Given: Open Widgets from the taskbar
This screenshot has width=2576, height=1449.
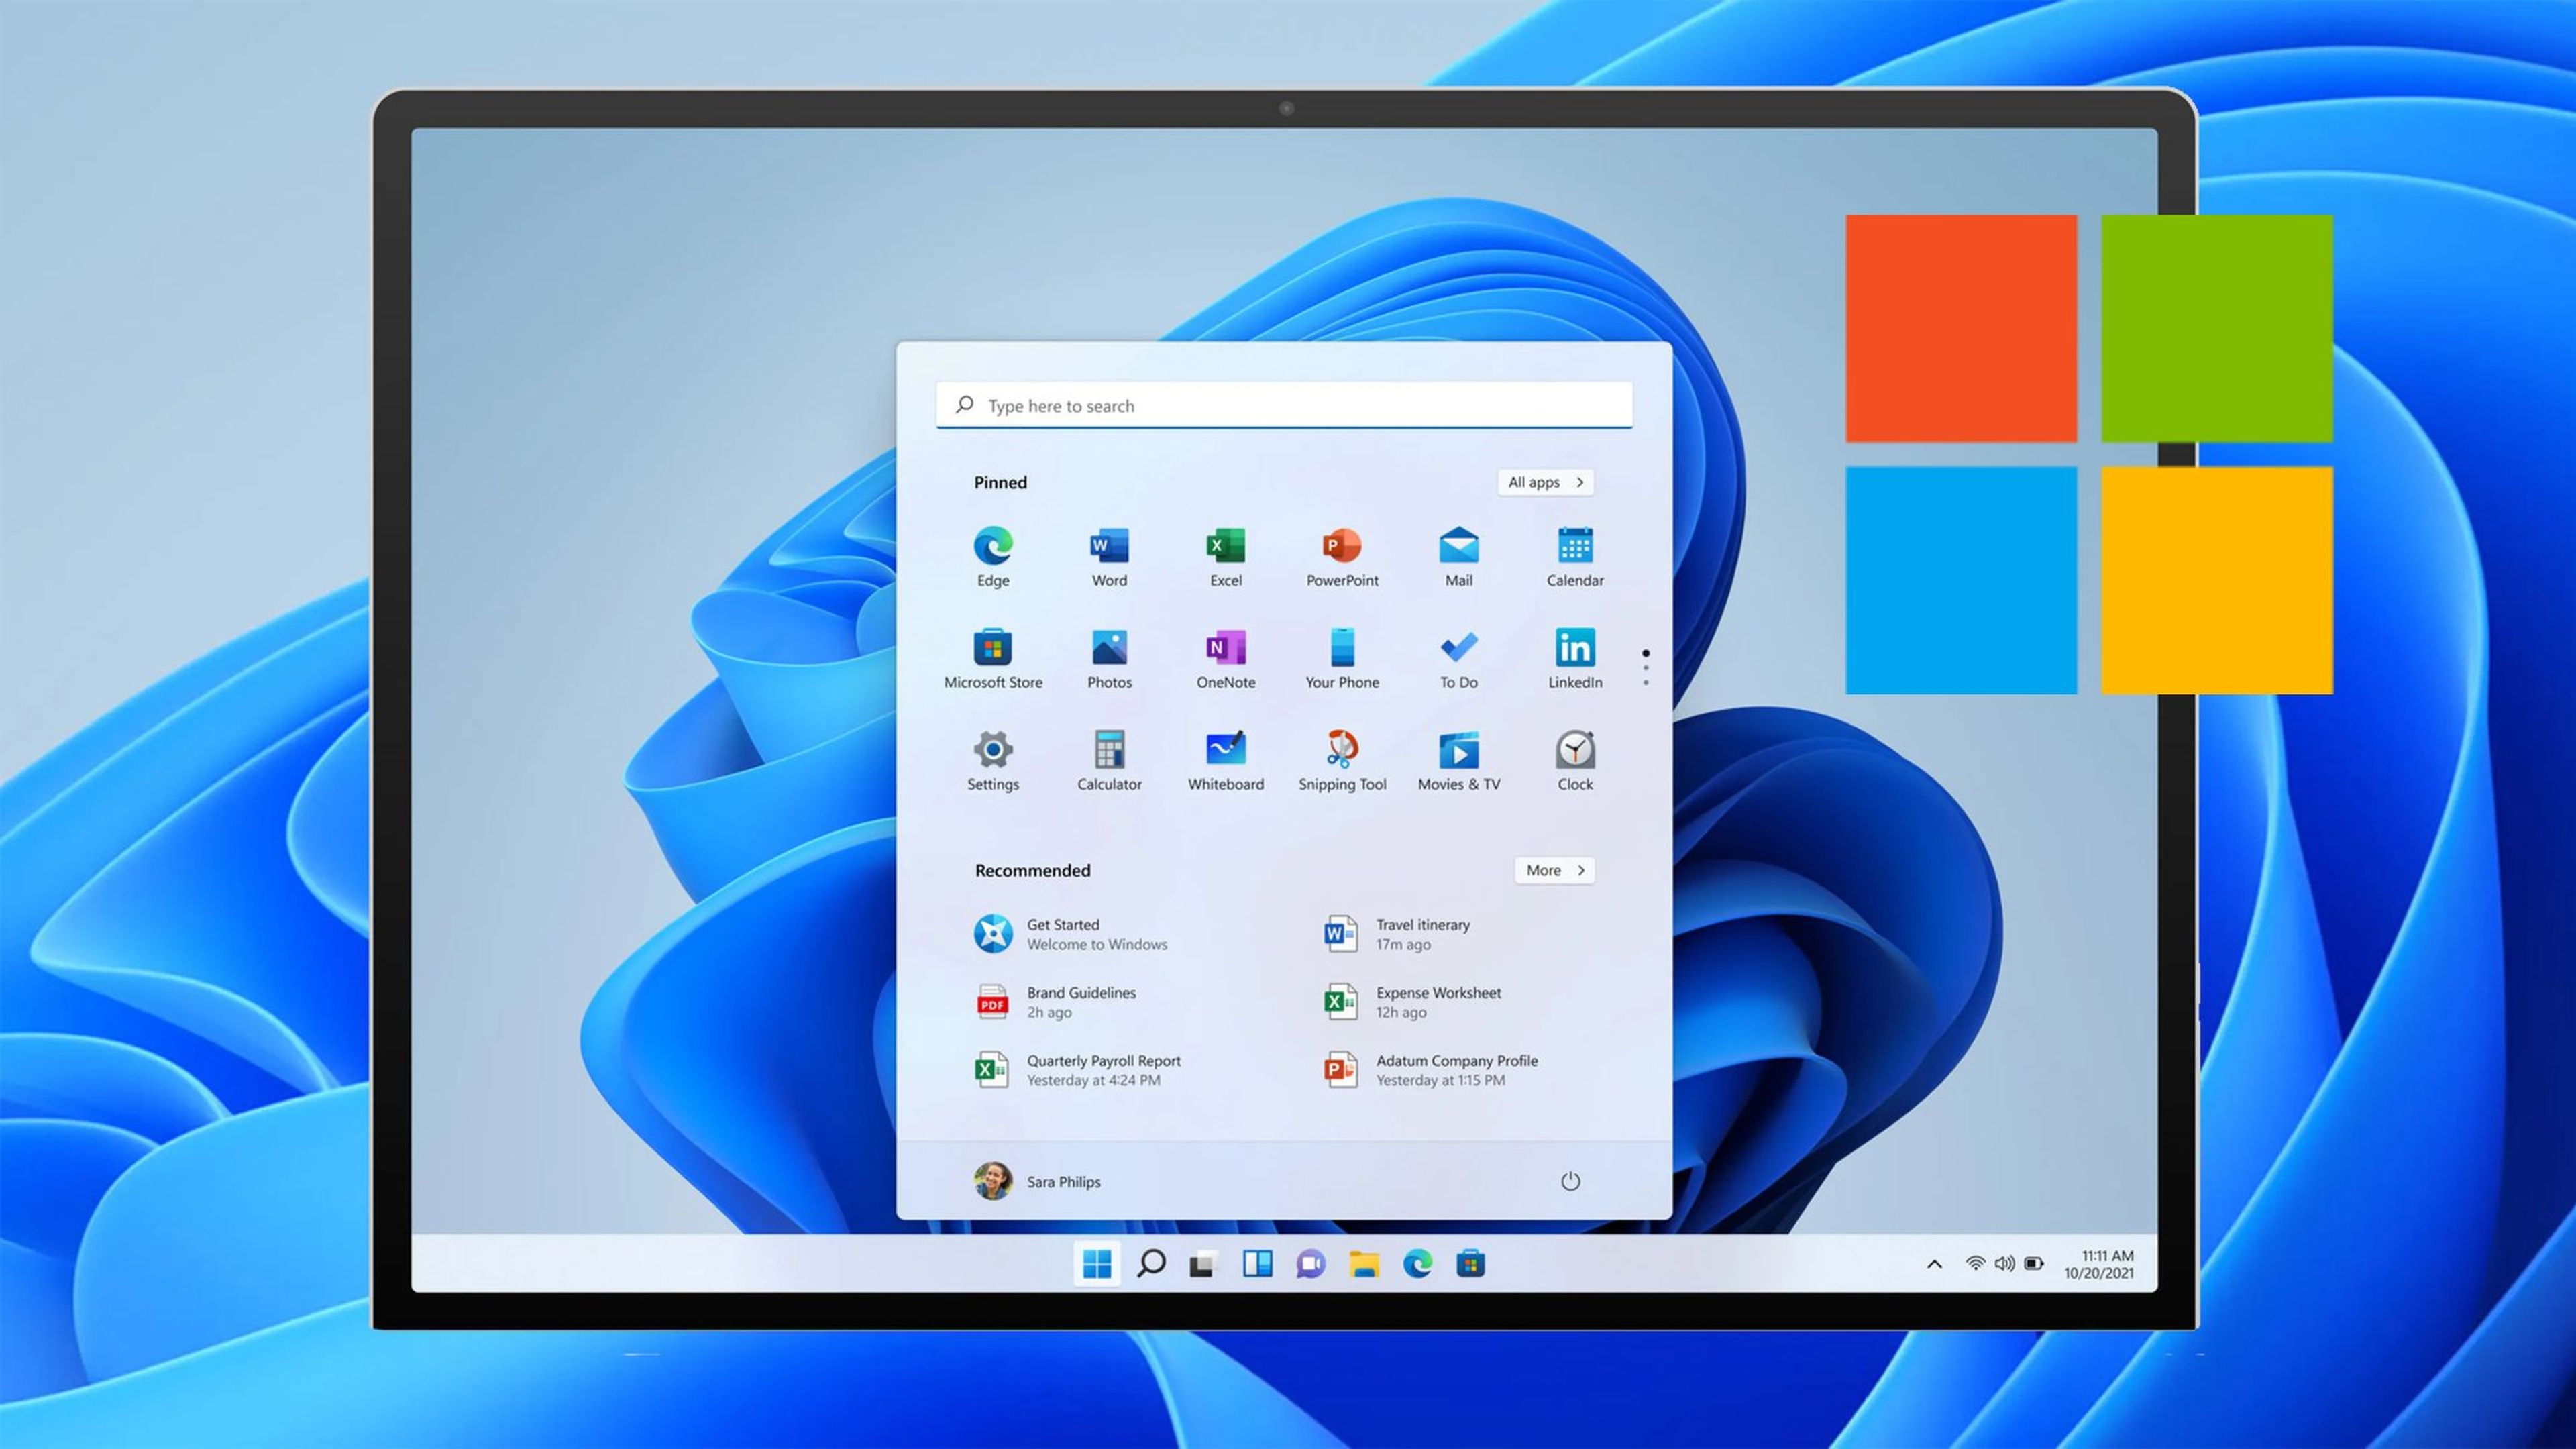Looking at the screenshot, I should (x=1257, y=1264).
